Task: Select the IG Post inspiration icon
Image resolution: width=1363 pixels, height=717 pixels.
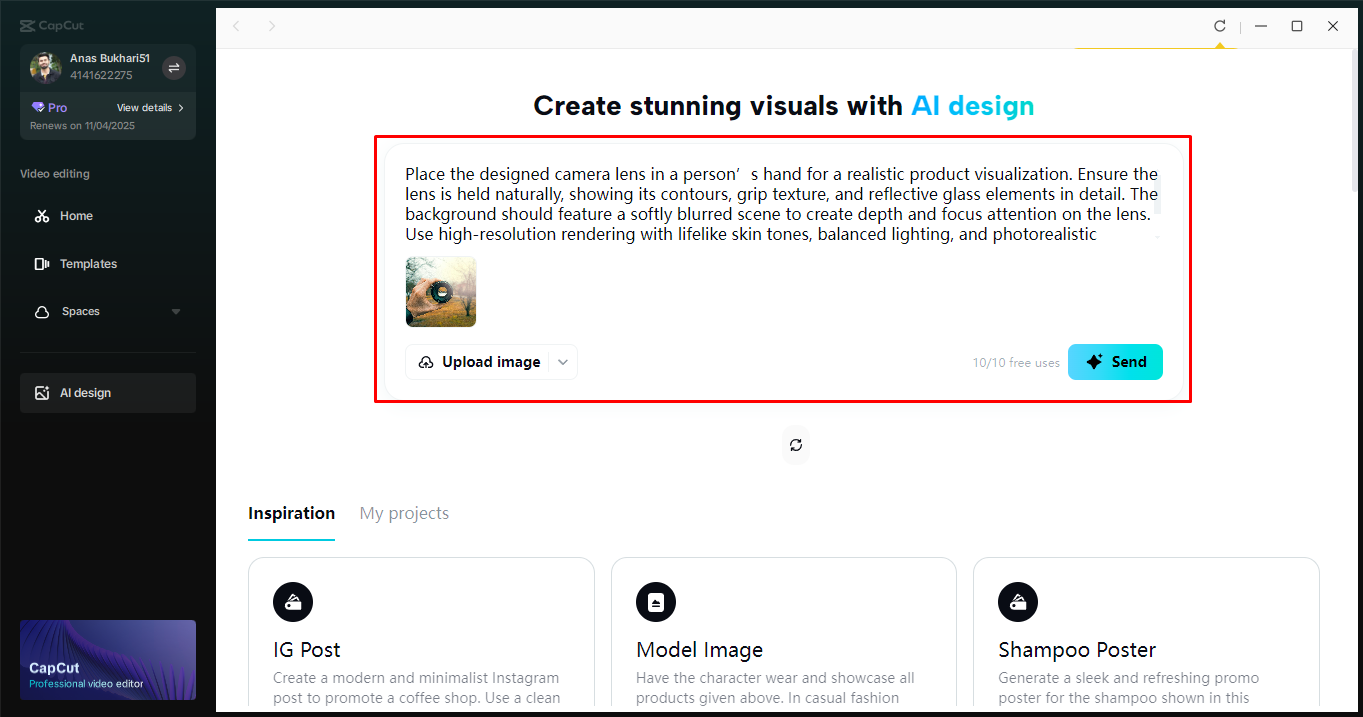Action: pos(292,602)
